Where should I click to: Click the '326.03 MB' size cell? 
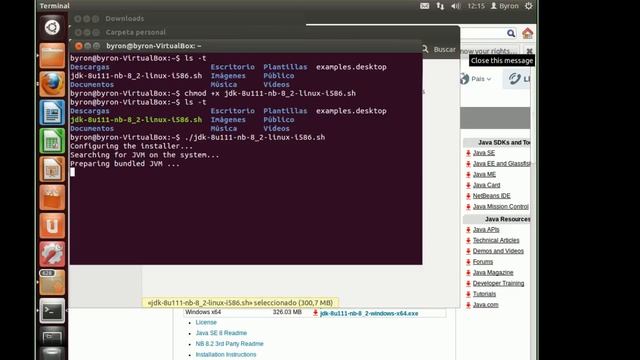287,312
